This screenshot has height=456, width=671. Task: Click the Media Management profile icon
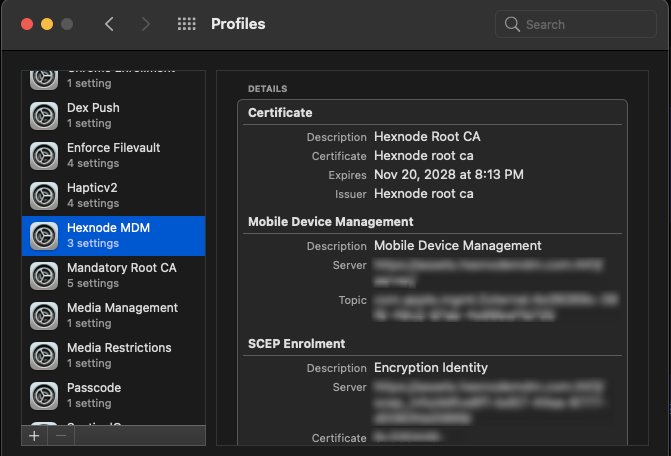coord(44,316)
